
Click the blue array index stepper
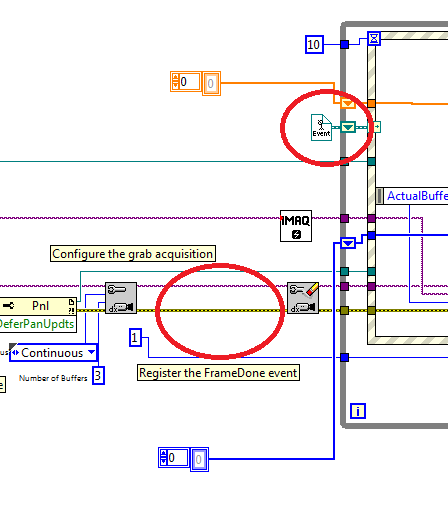[x=163, y=457]
